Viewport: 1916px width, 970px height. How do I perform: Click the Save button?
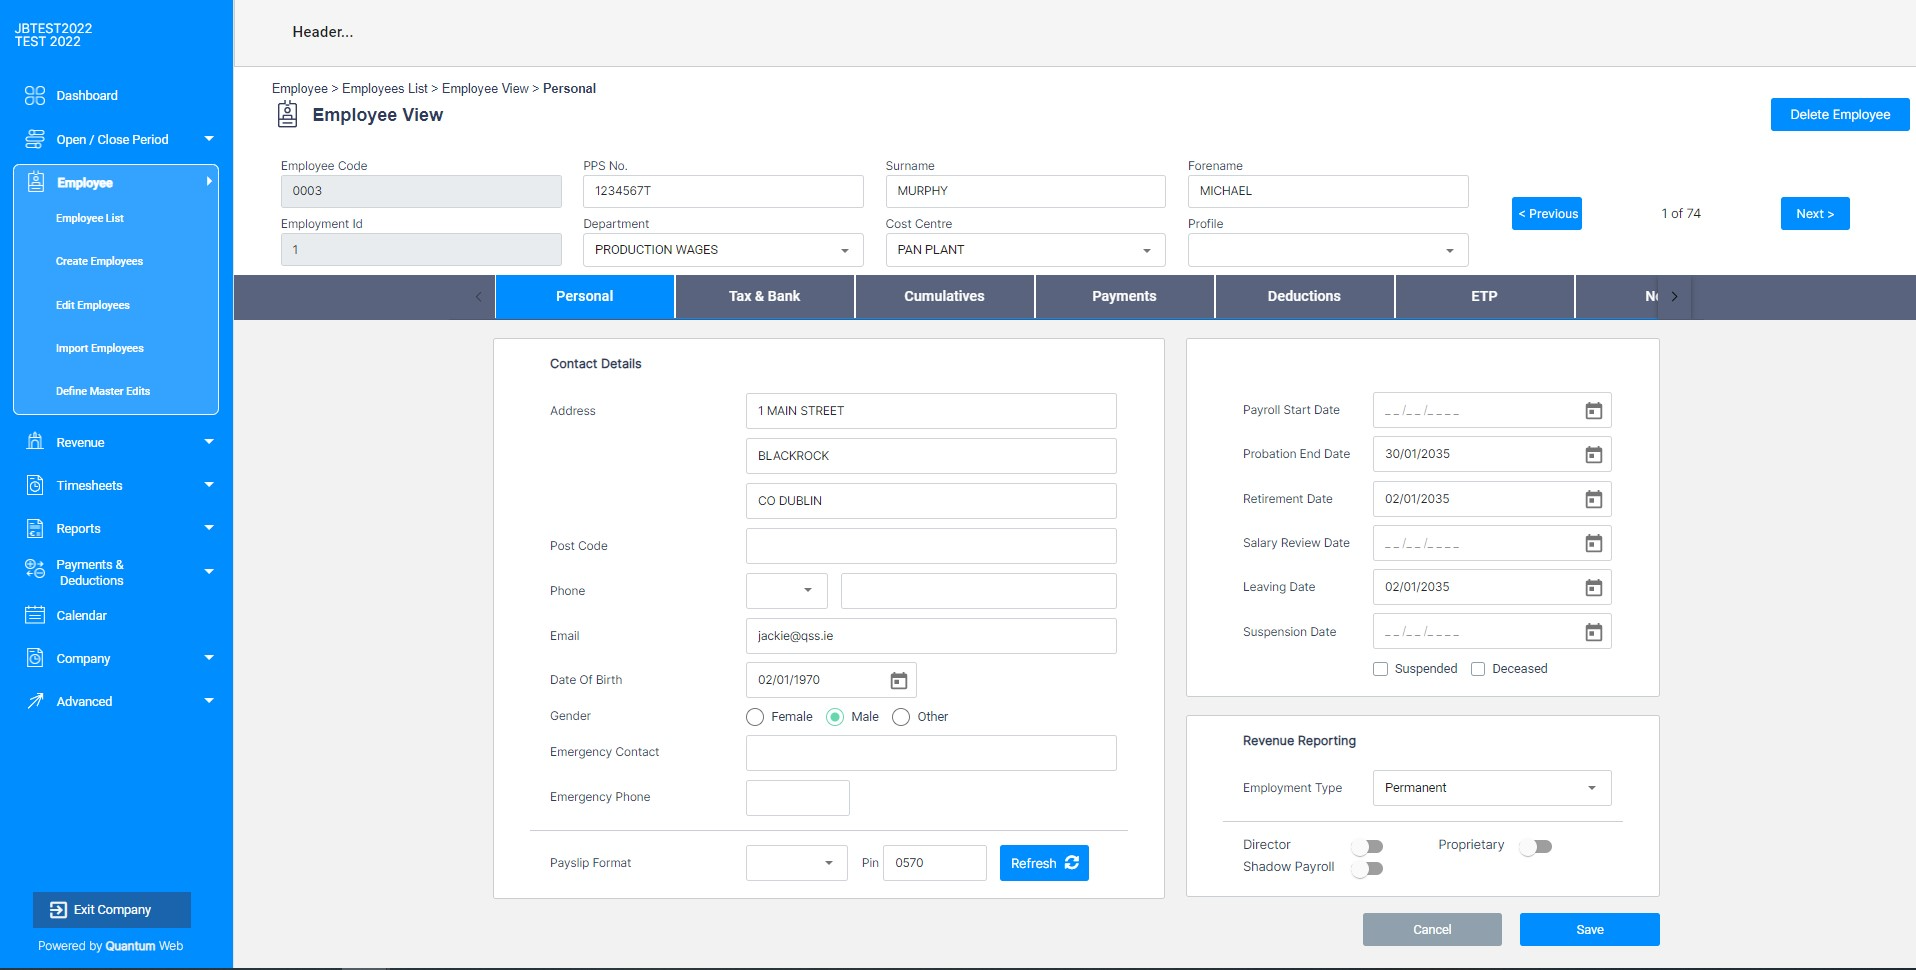tap(1590, 930)
